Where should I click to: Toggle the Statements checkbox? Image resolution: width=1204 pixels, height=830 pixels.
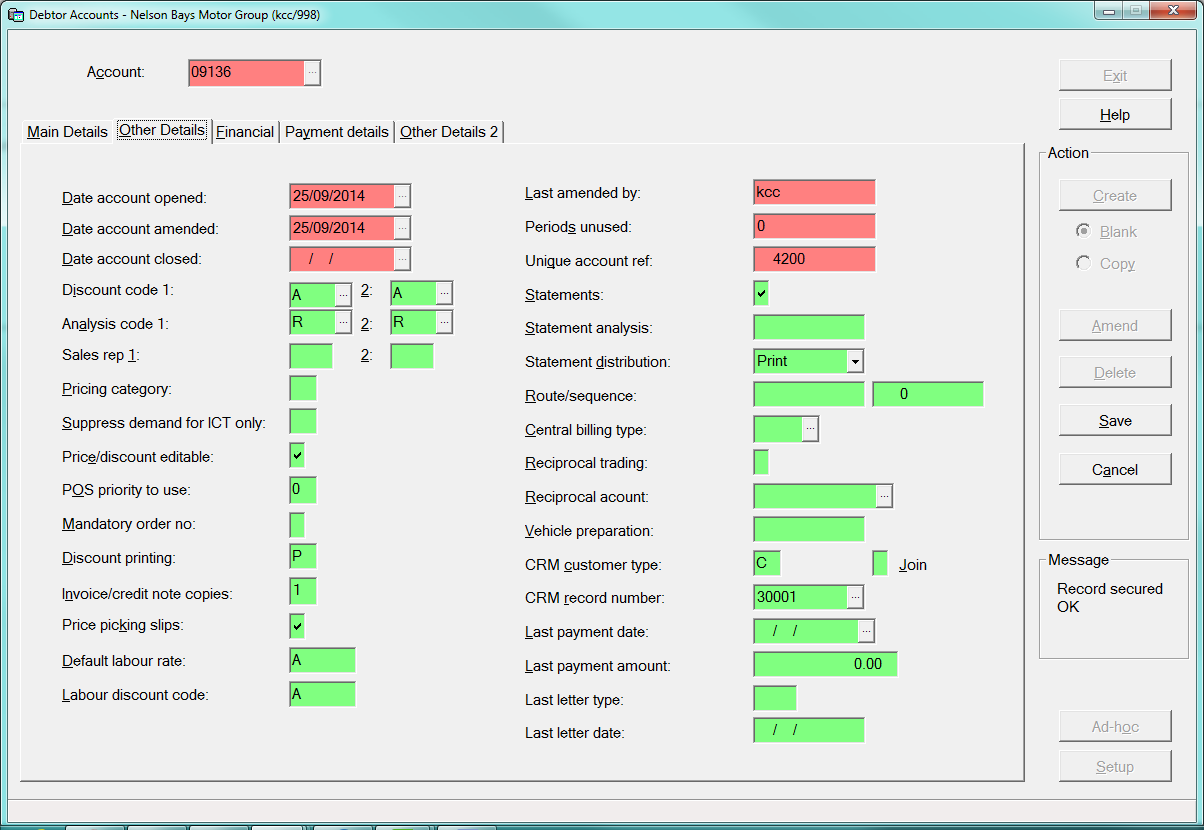click(x=761, y=294)
